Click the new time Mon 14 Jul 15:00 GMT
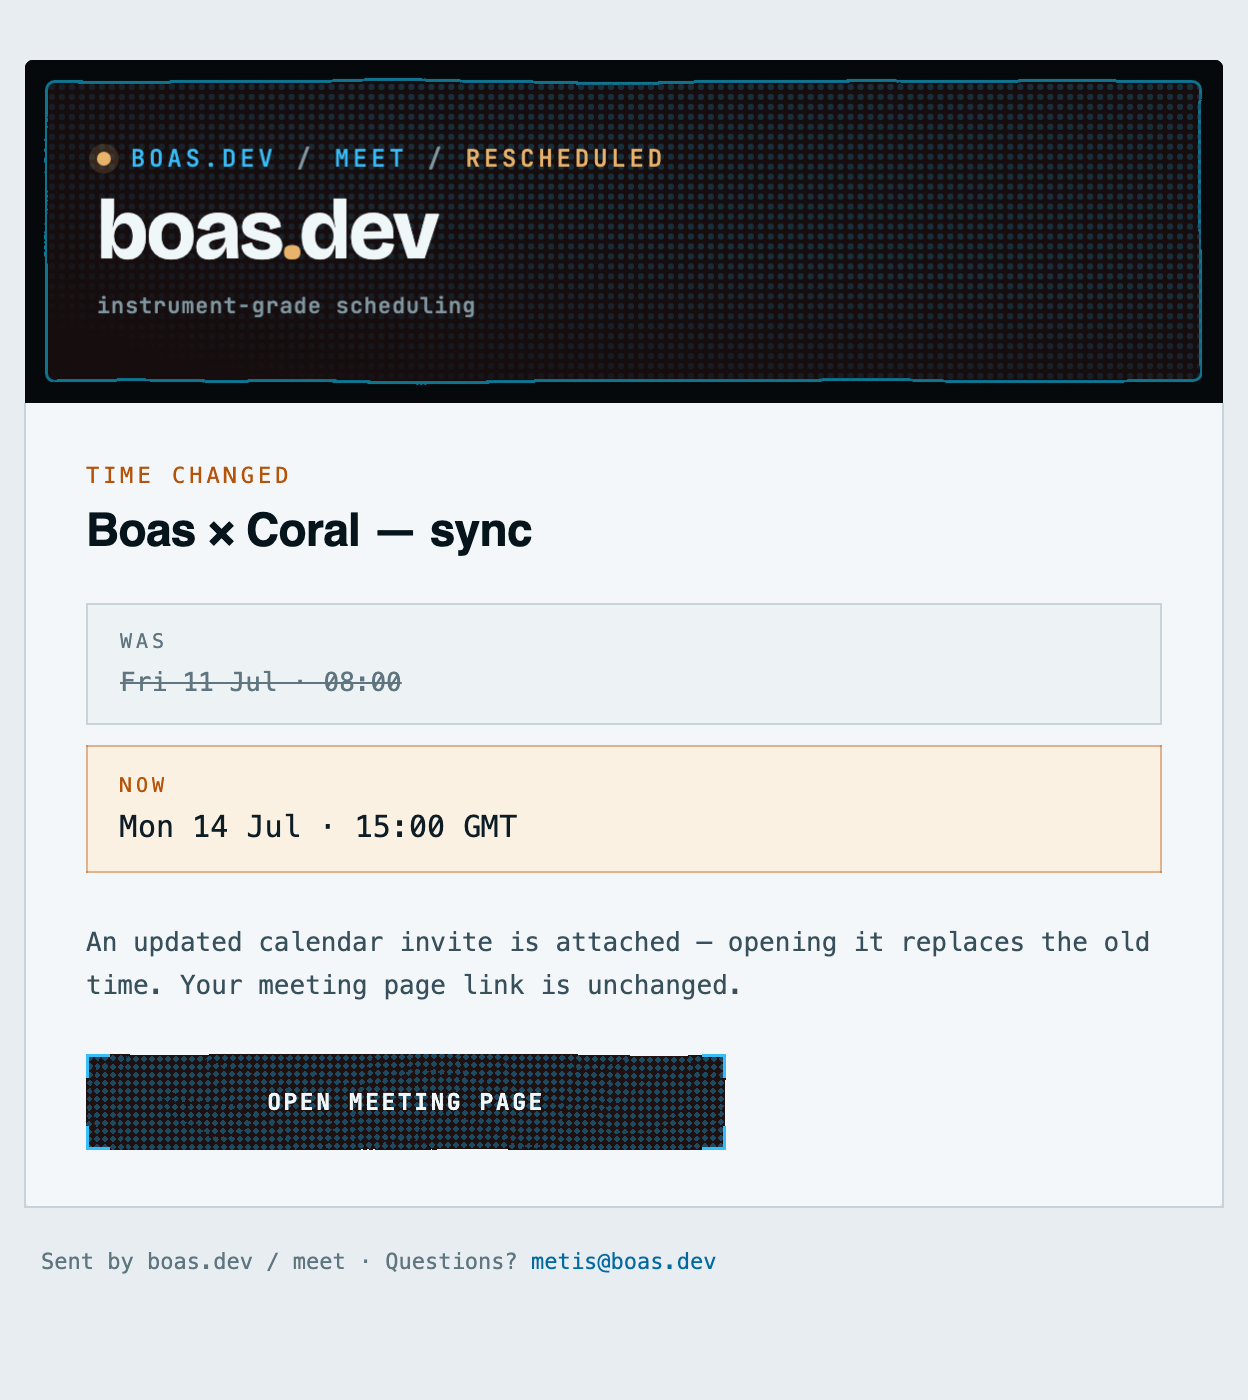This screenshot has height=1400, width=1248. 318,826
